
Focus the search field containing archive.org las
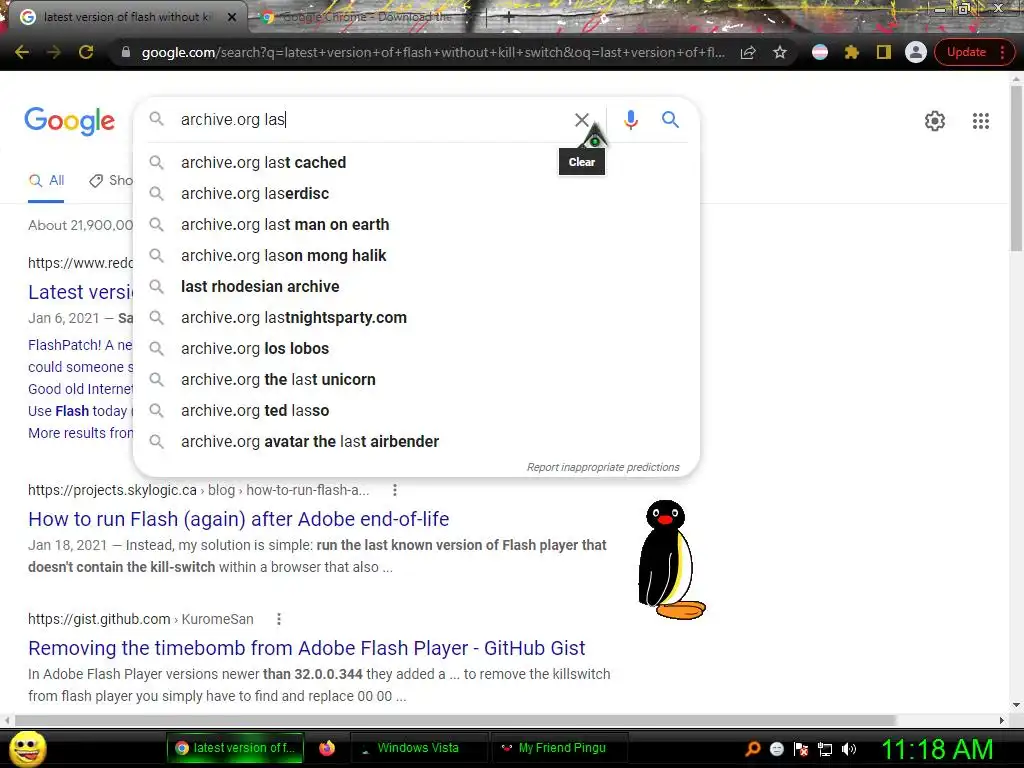[x=372, y=120]
